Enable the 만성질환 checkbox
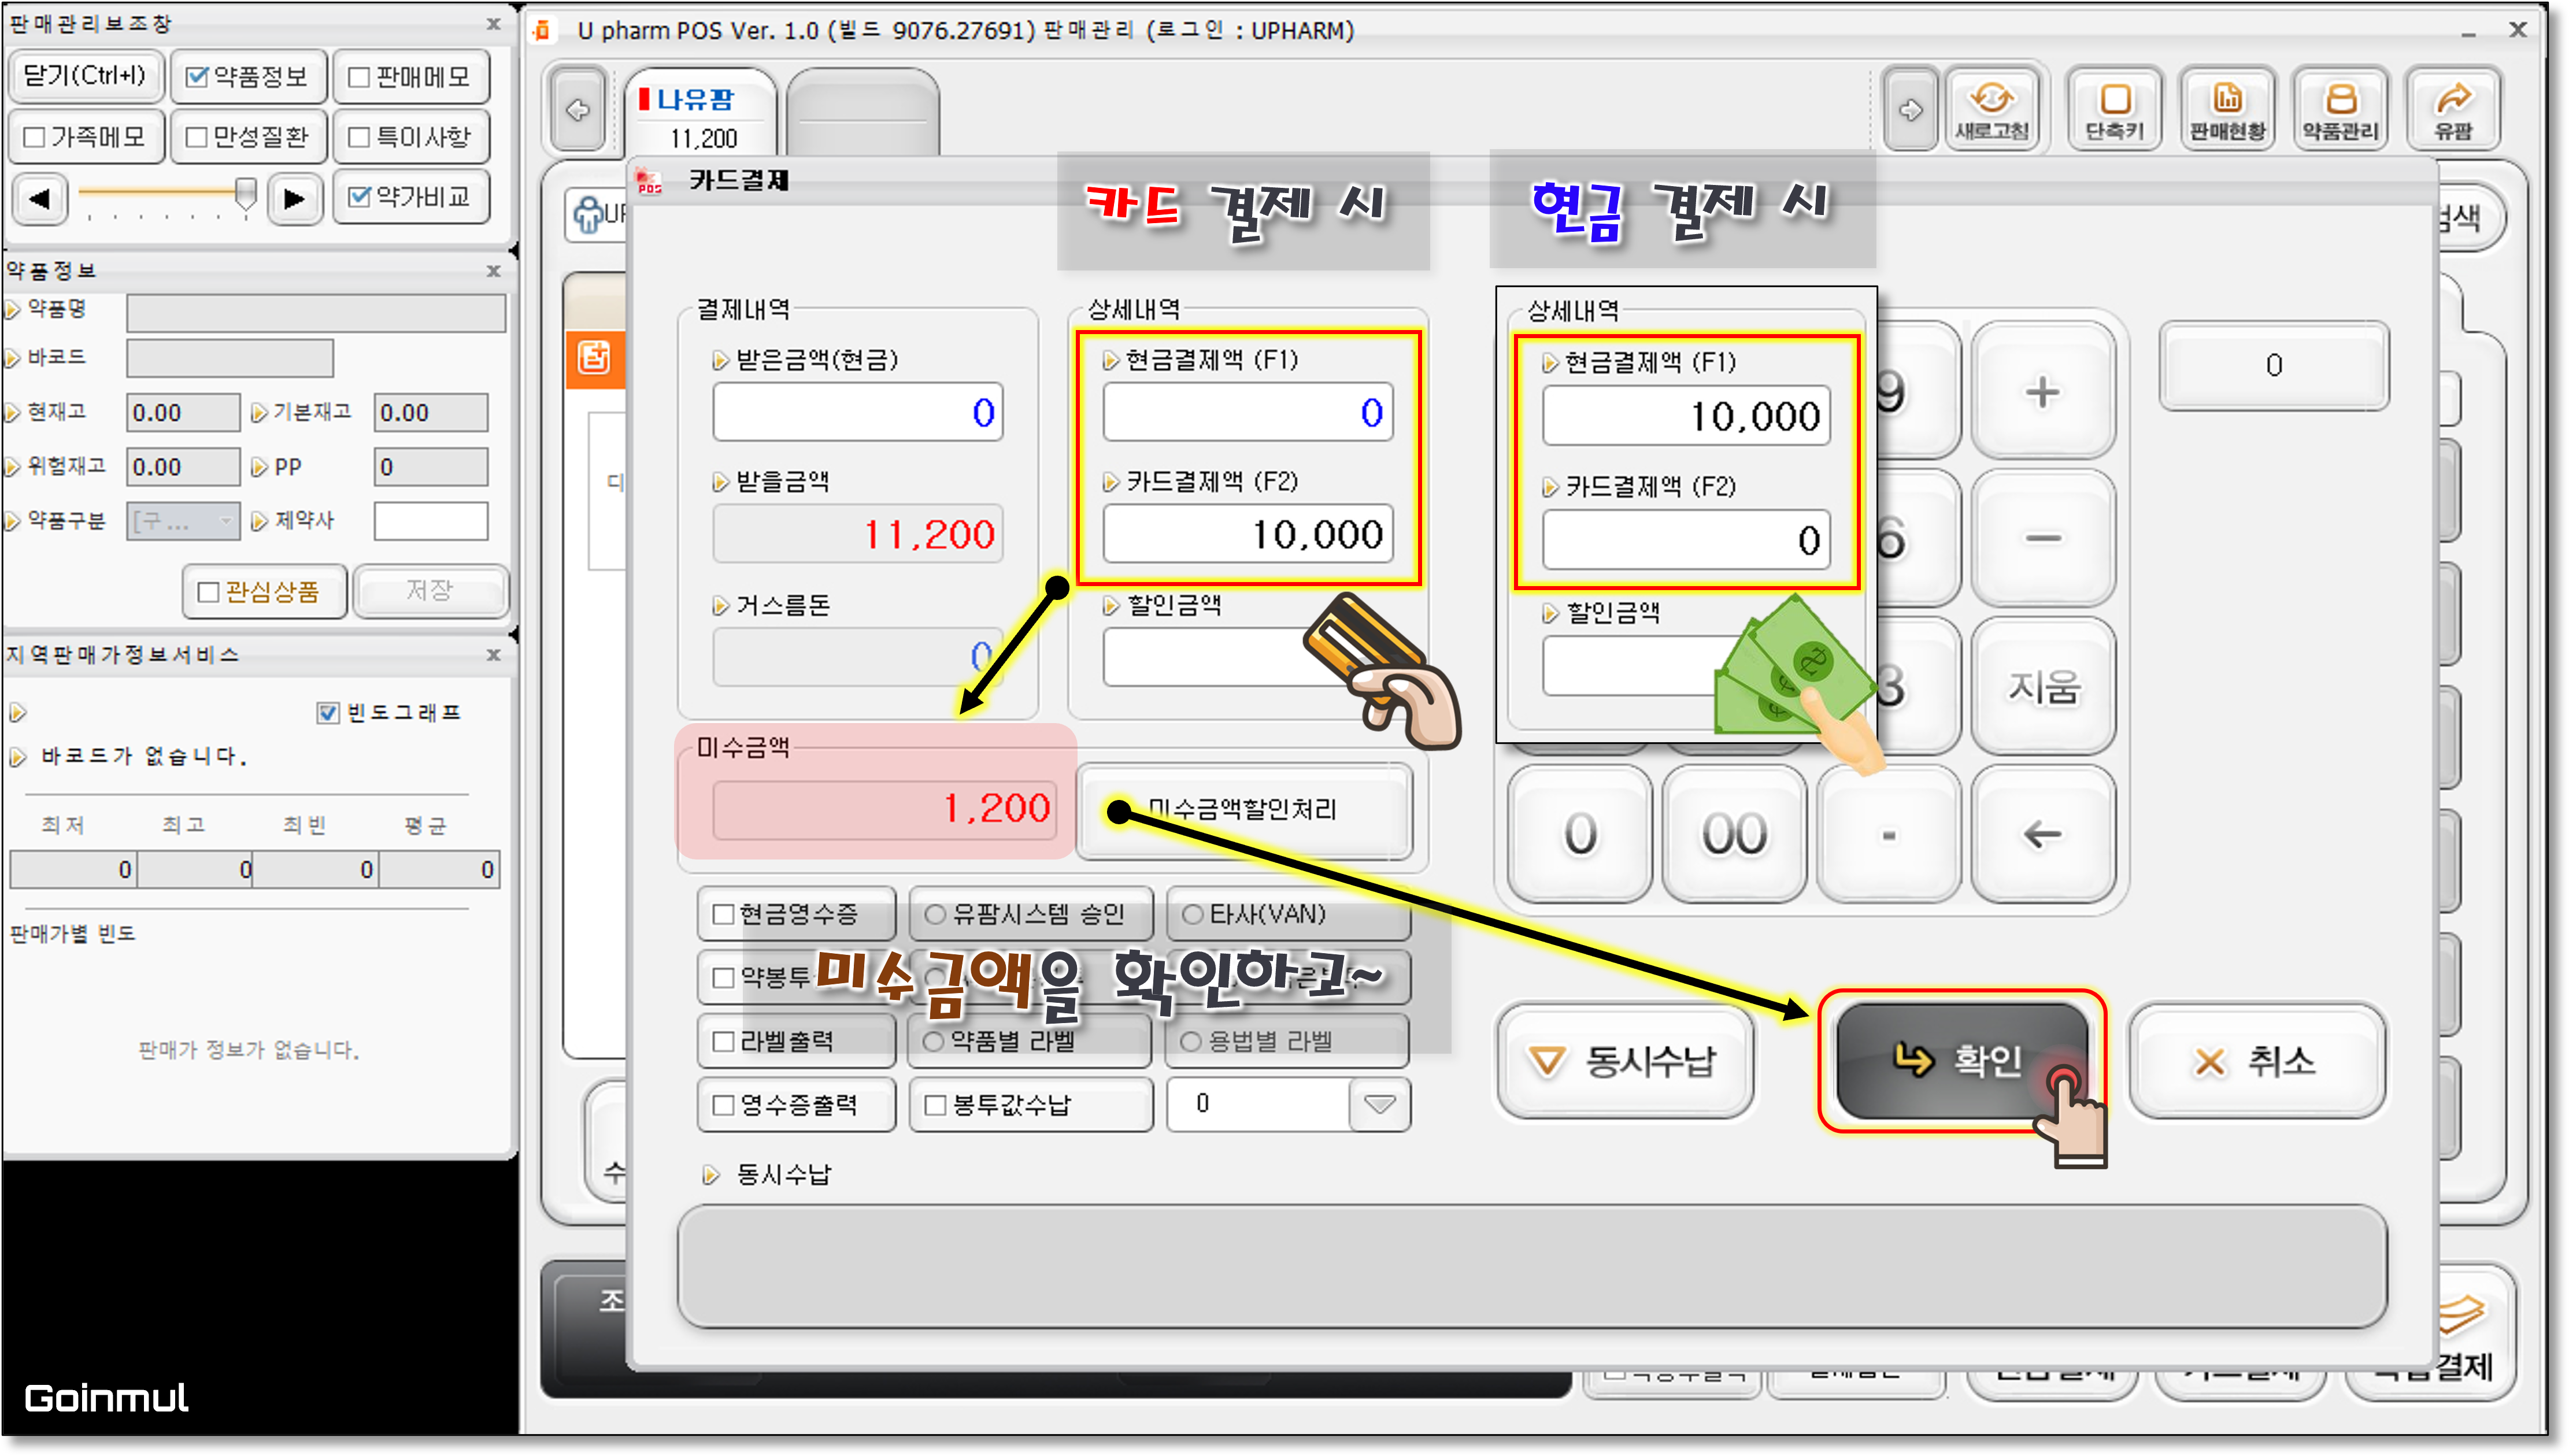 click(x=197, y=137)
